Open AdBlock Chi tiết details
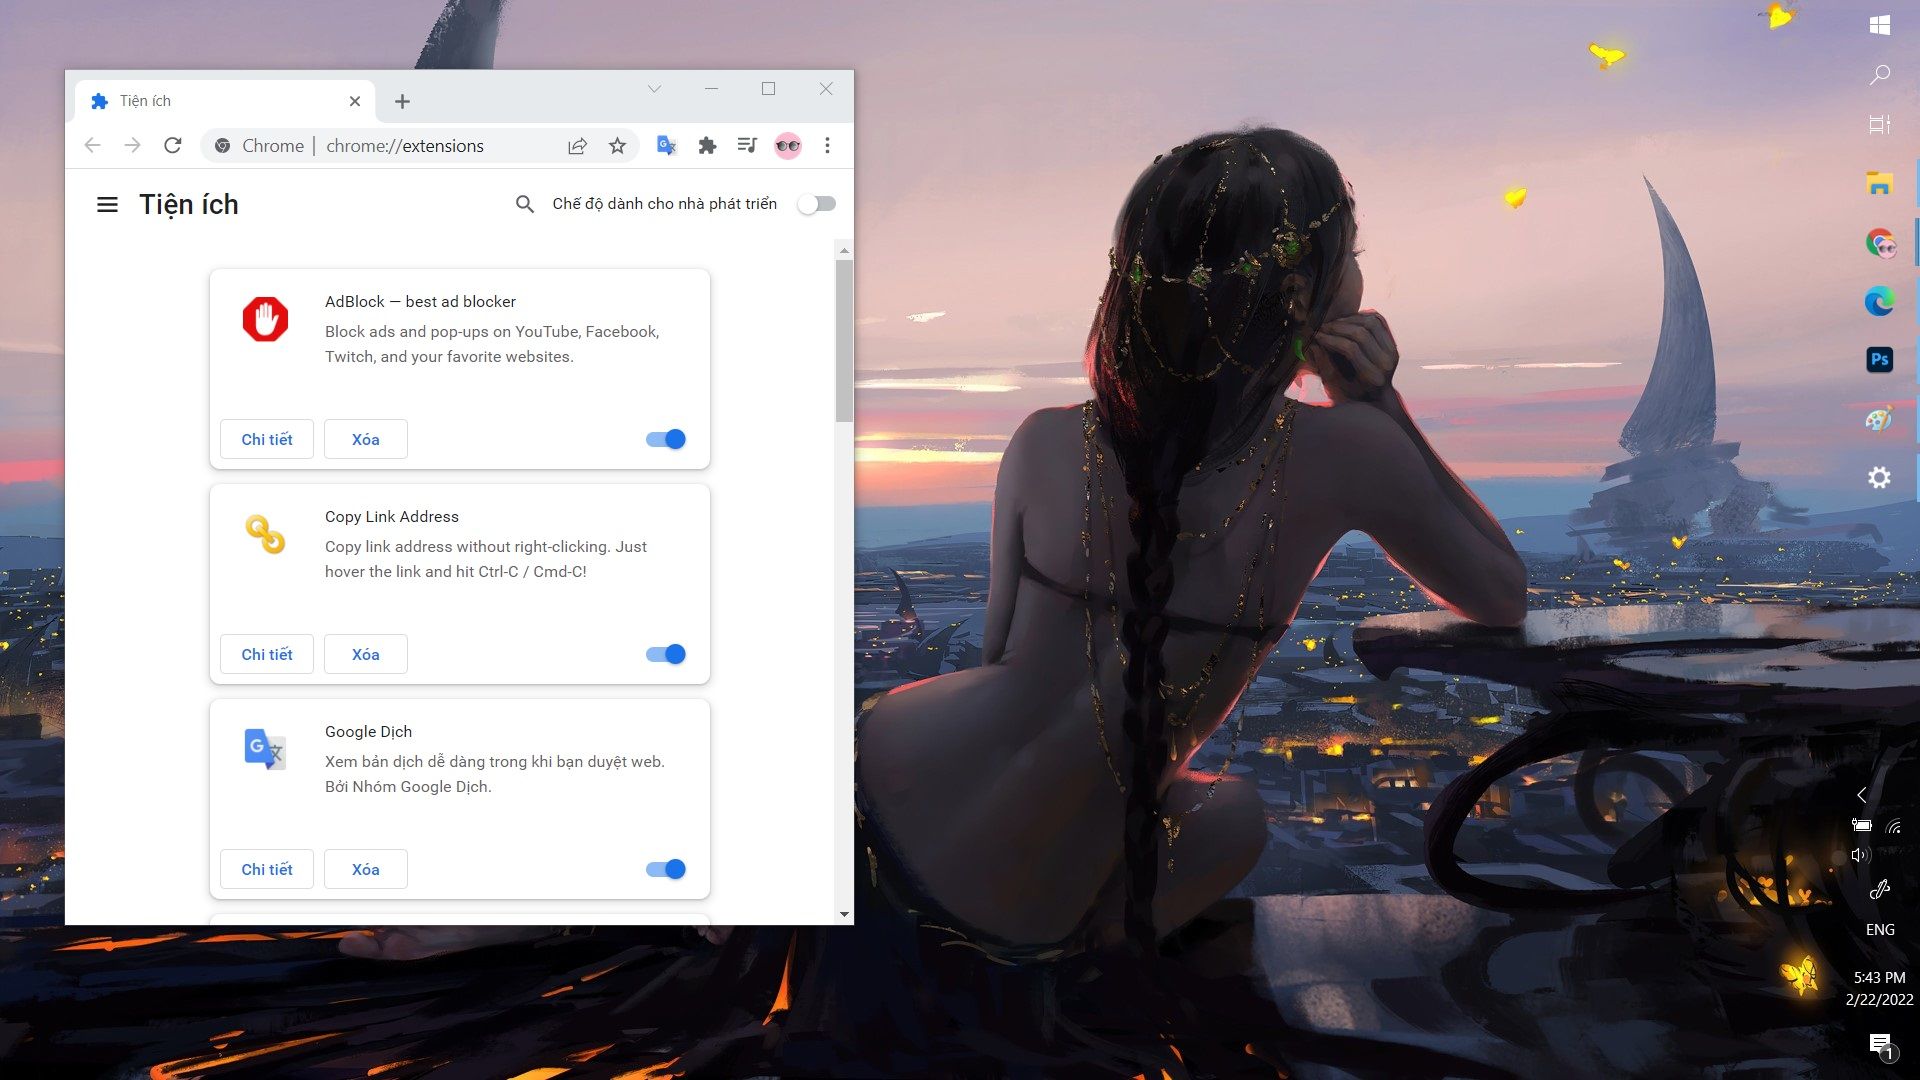 coord(267,439)
